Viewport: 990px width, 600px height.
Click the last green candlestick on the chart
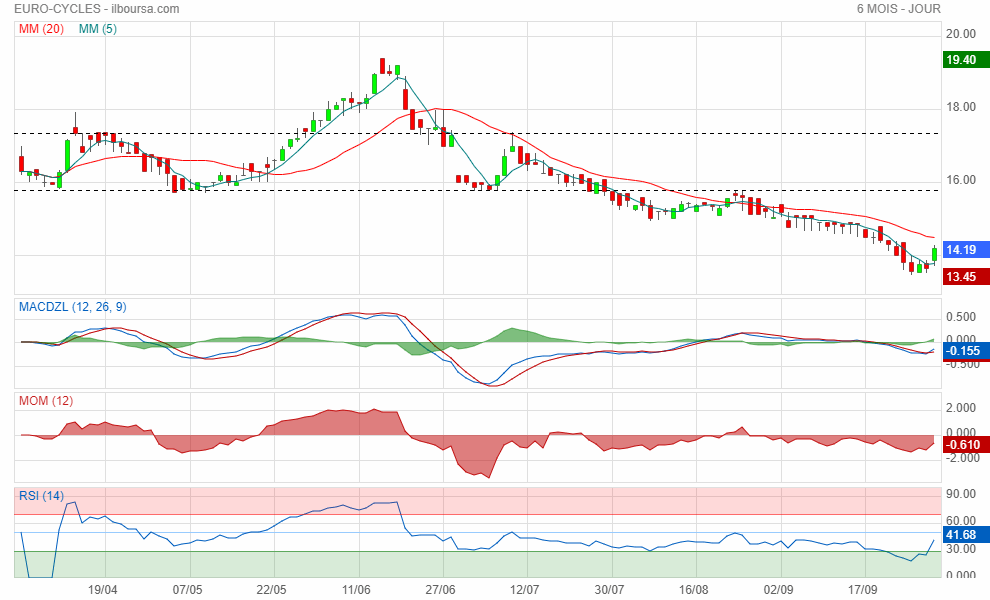pyautogui.click(x=934, y=254)
